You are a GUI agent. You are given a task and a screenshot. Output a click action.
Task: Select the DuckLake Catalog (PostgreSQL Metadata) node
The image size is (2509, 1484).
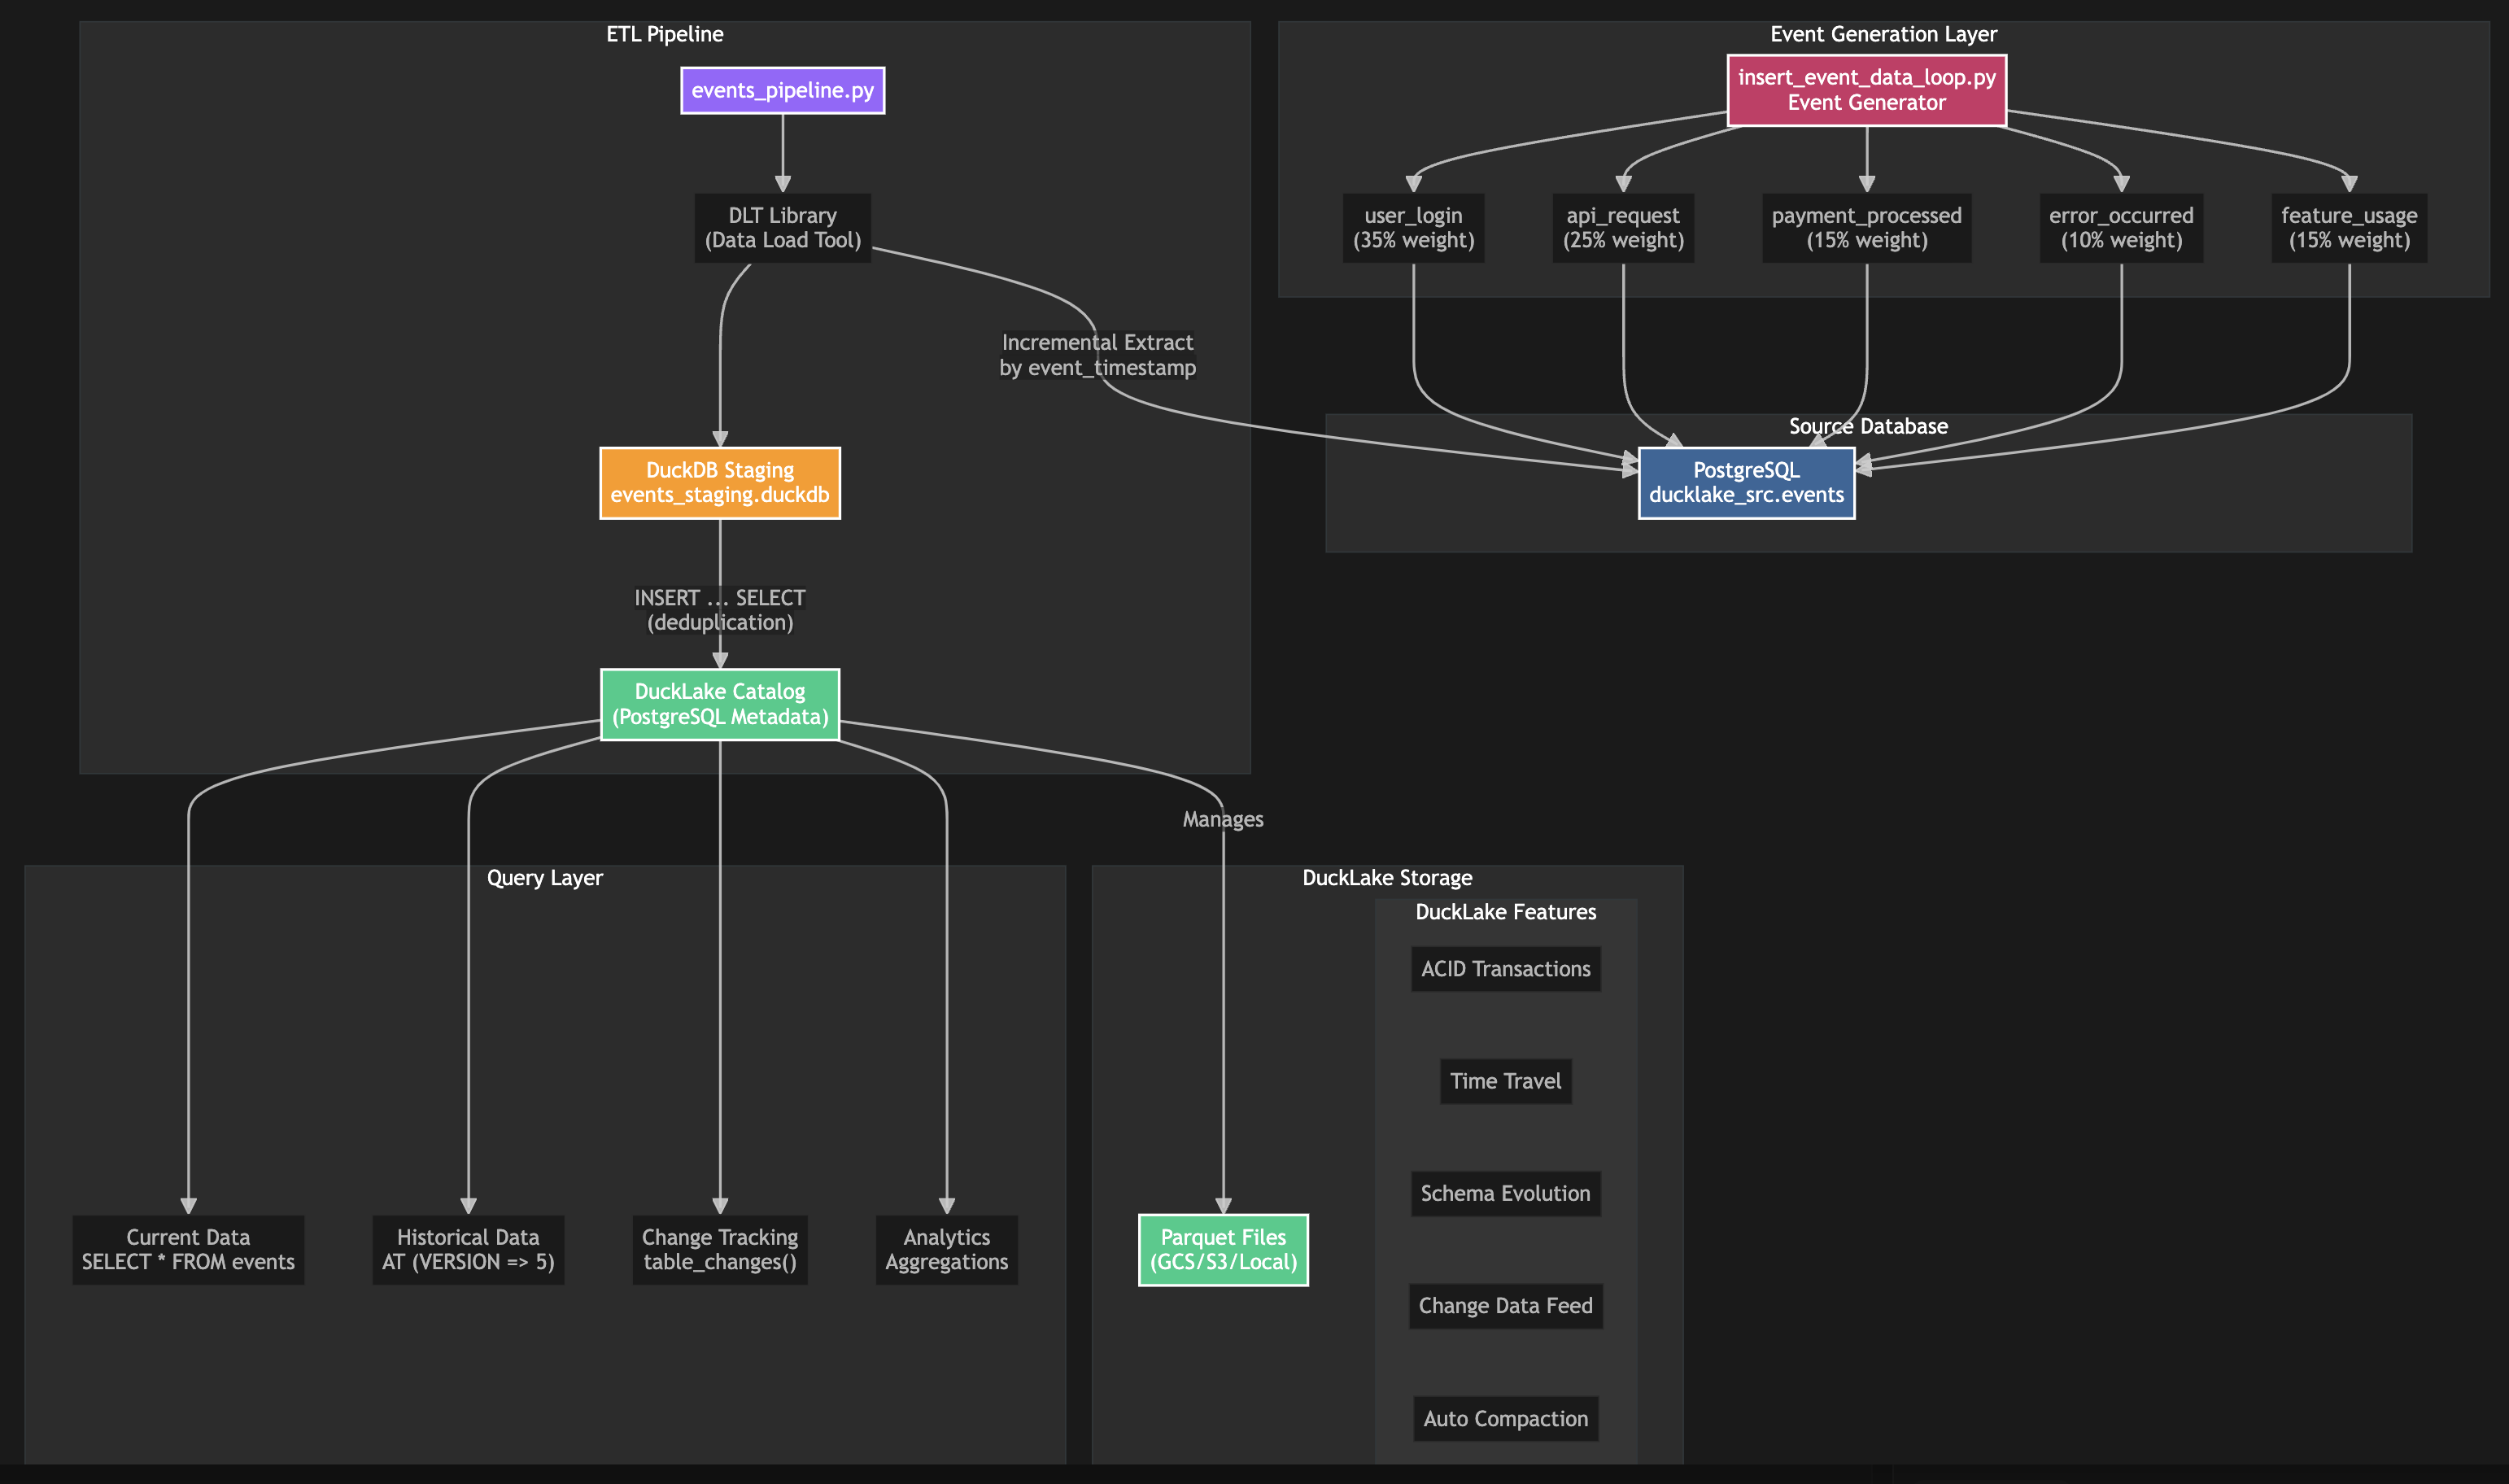[720, 704]
